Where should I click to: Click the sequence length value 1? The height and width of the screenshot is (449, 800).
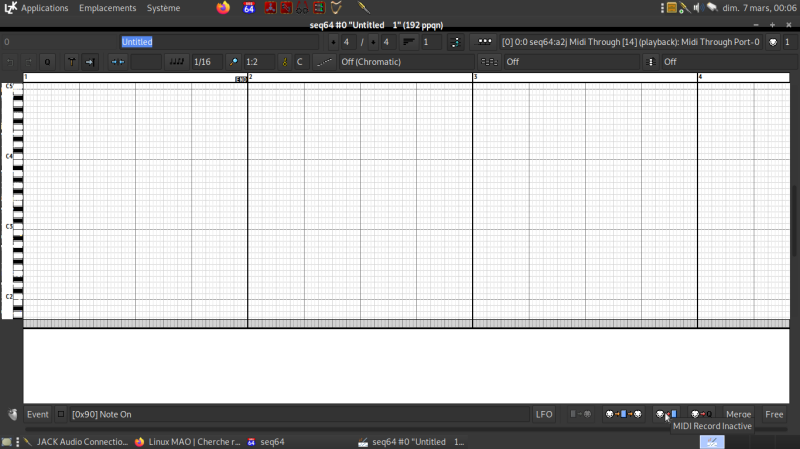click(x=431, y=42)
